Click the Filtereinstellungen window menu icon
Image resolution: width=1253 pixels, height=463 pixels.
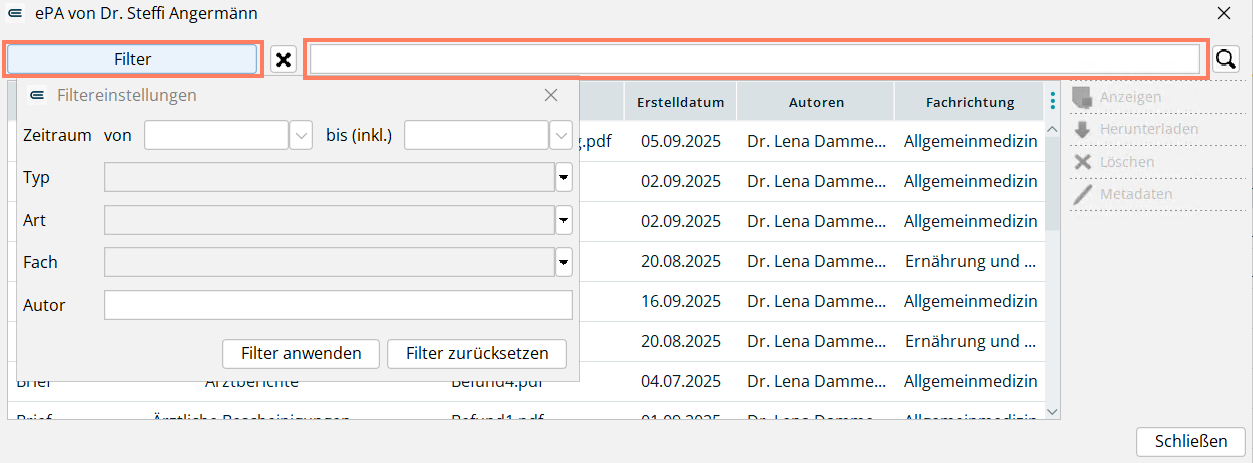(x=37, y=95)
